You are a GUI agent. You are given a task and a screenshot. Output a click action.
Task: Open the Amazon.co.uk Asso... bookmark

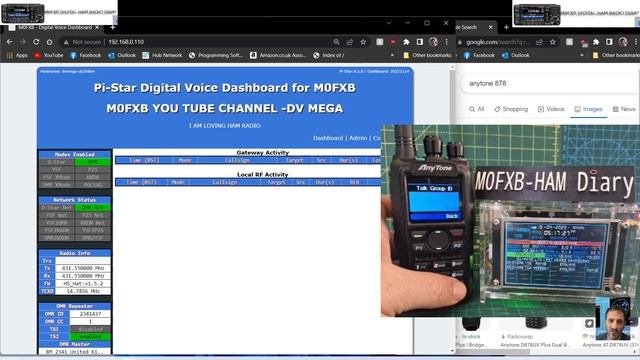tap(278, 55)
